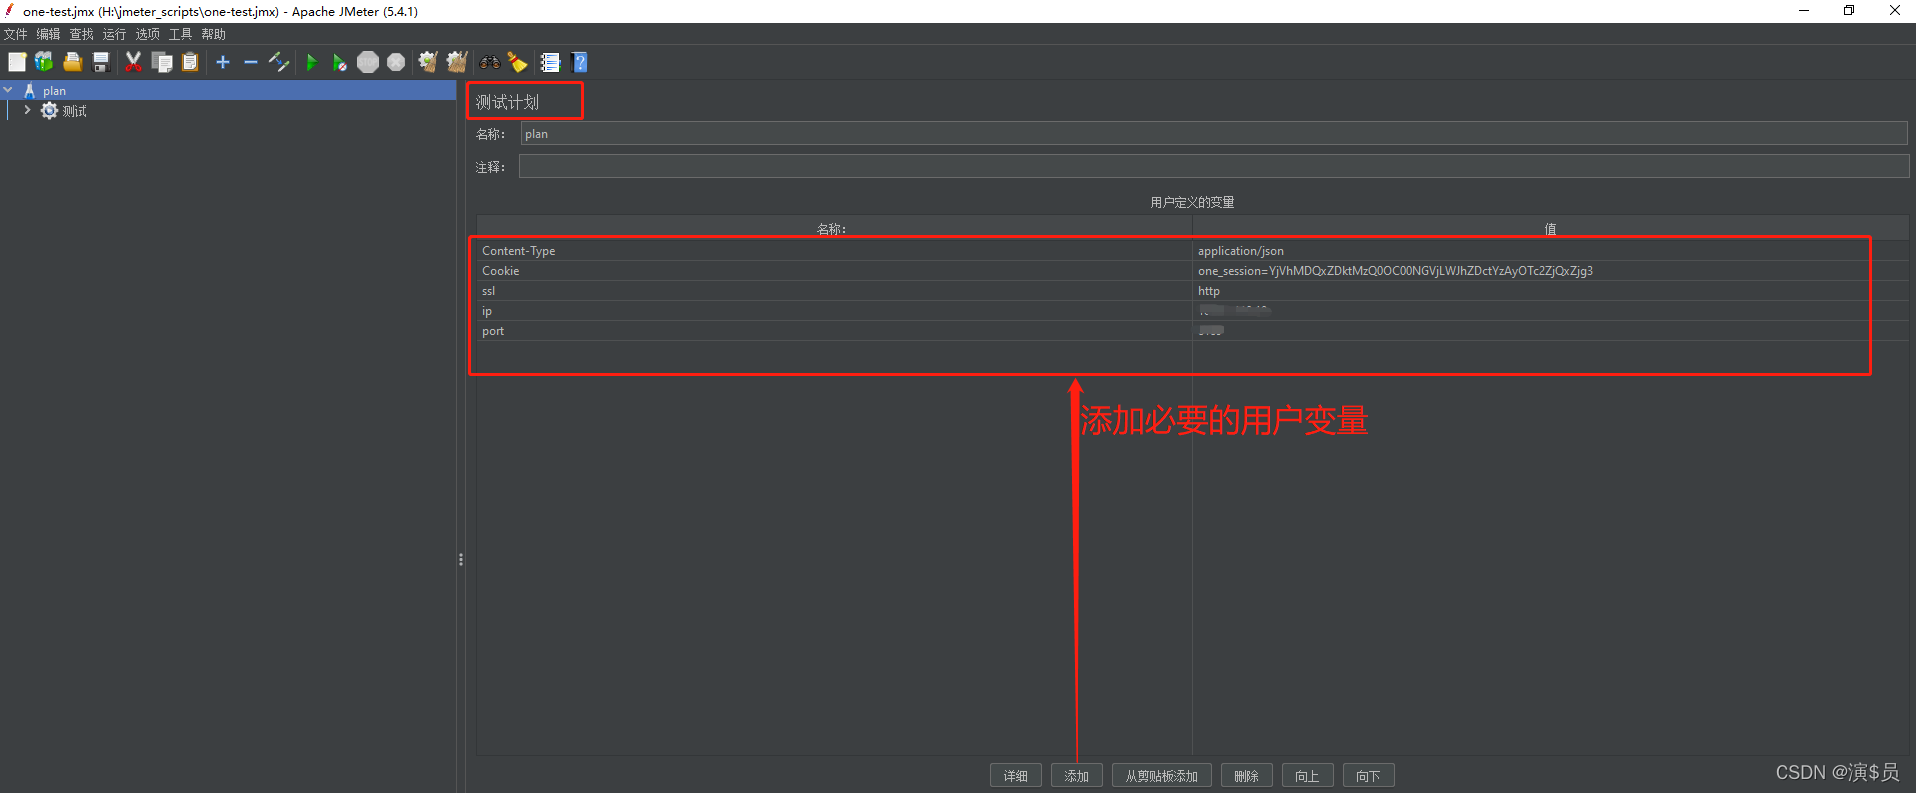Click the 值 column header
This screenshot has height=793, width=1916.
click(1551, 228)
